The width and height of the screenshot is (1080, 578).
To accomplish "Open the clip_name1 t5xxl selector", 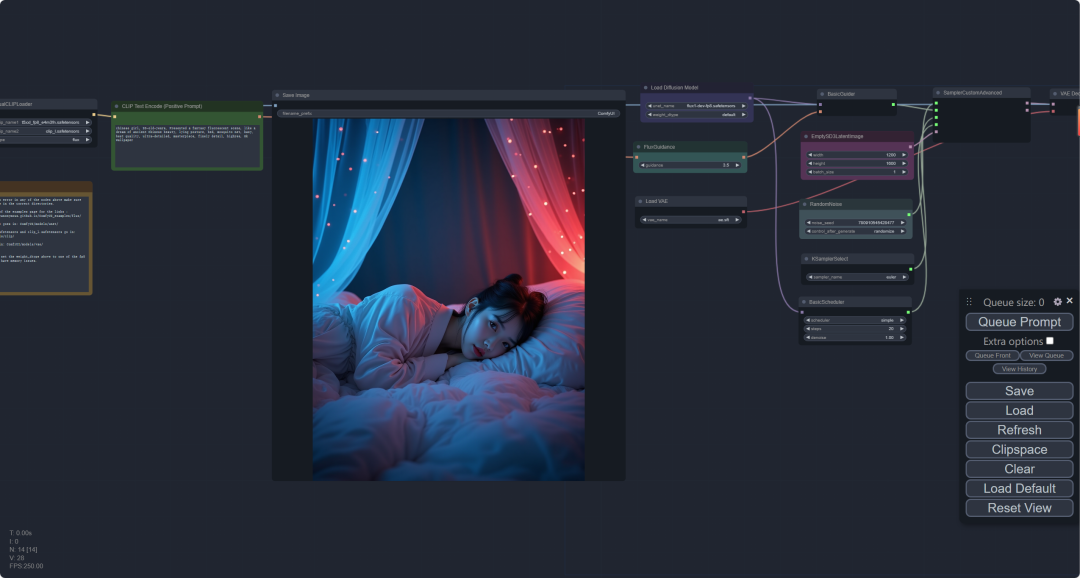I will tap(44, 122).
